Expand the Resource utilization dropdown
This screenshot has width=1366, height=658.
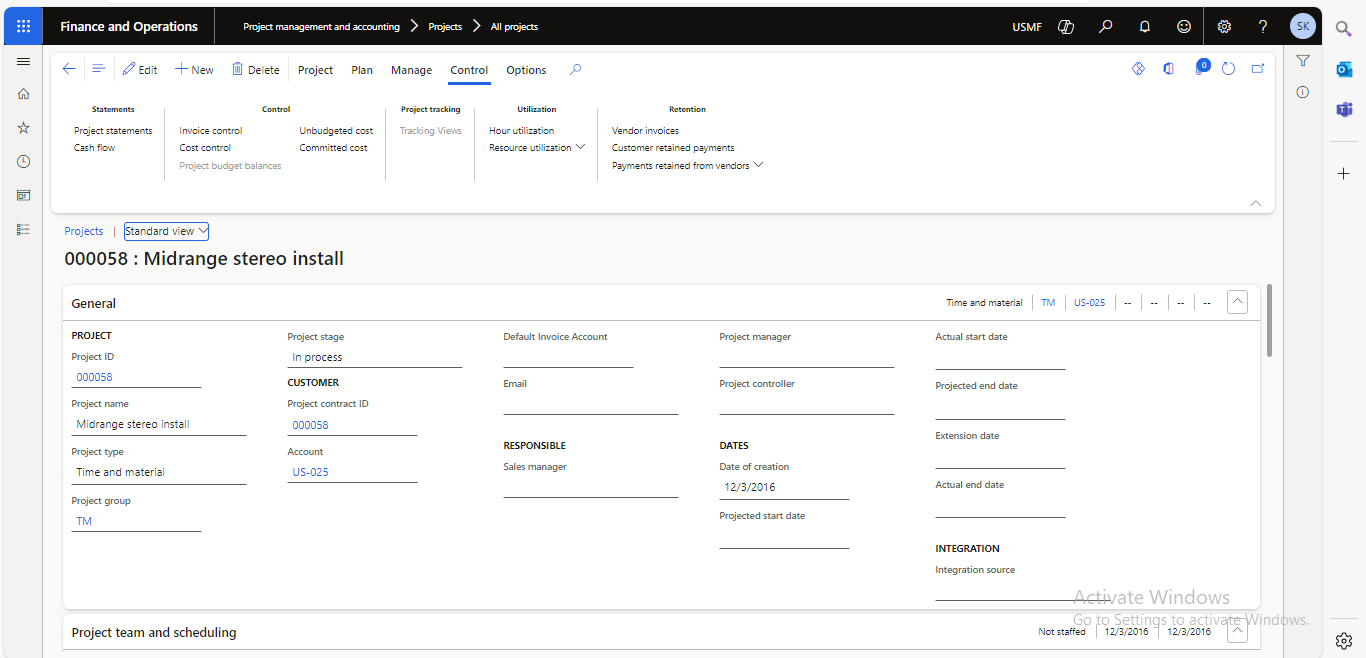pos(537,148)
